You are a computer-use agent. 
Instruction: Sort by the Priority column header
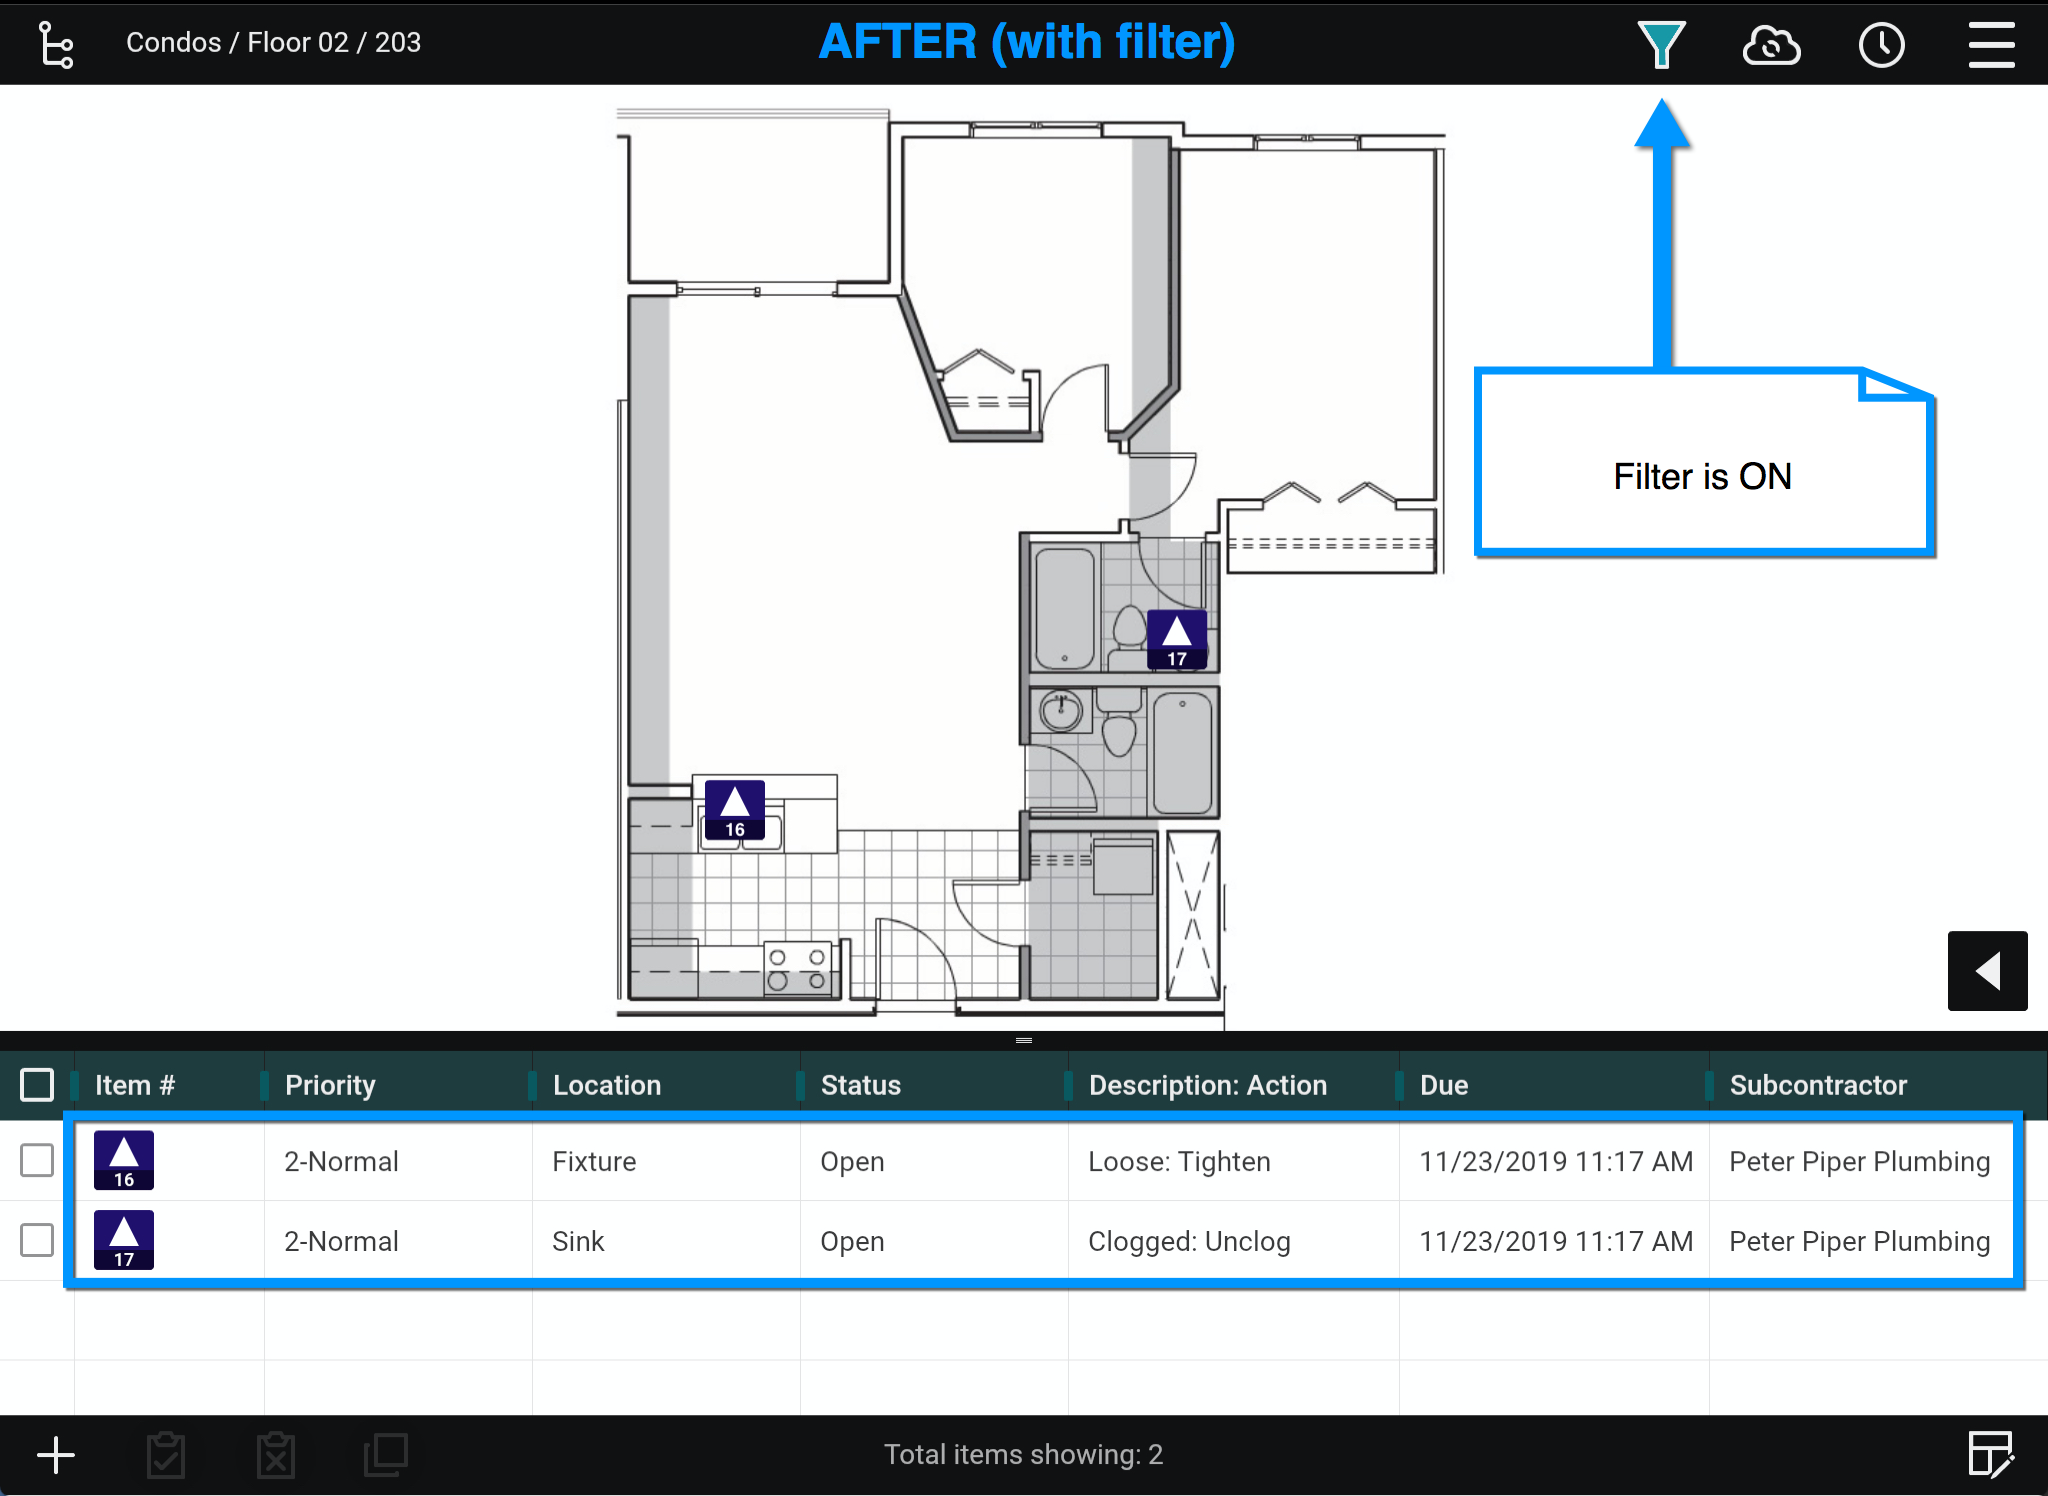pyautogui.click(x=330, y=1085)
